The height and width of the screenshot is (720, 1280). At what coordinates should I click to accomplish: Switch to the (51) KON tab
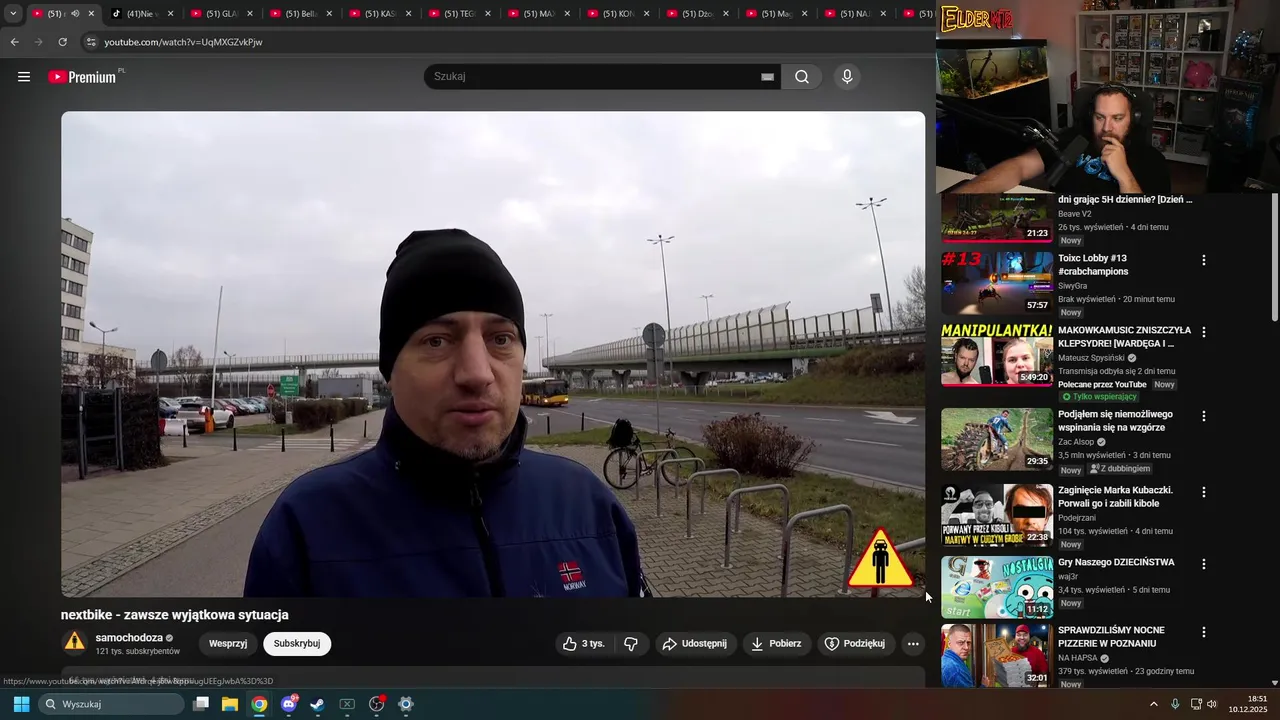618,14
